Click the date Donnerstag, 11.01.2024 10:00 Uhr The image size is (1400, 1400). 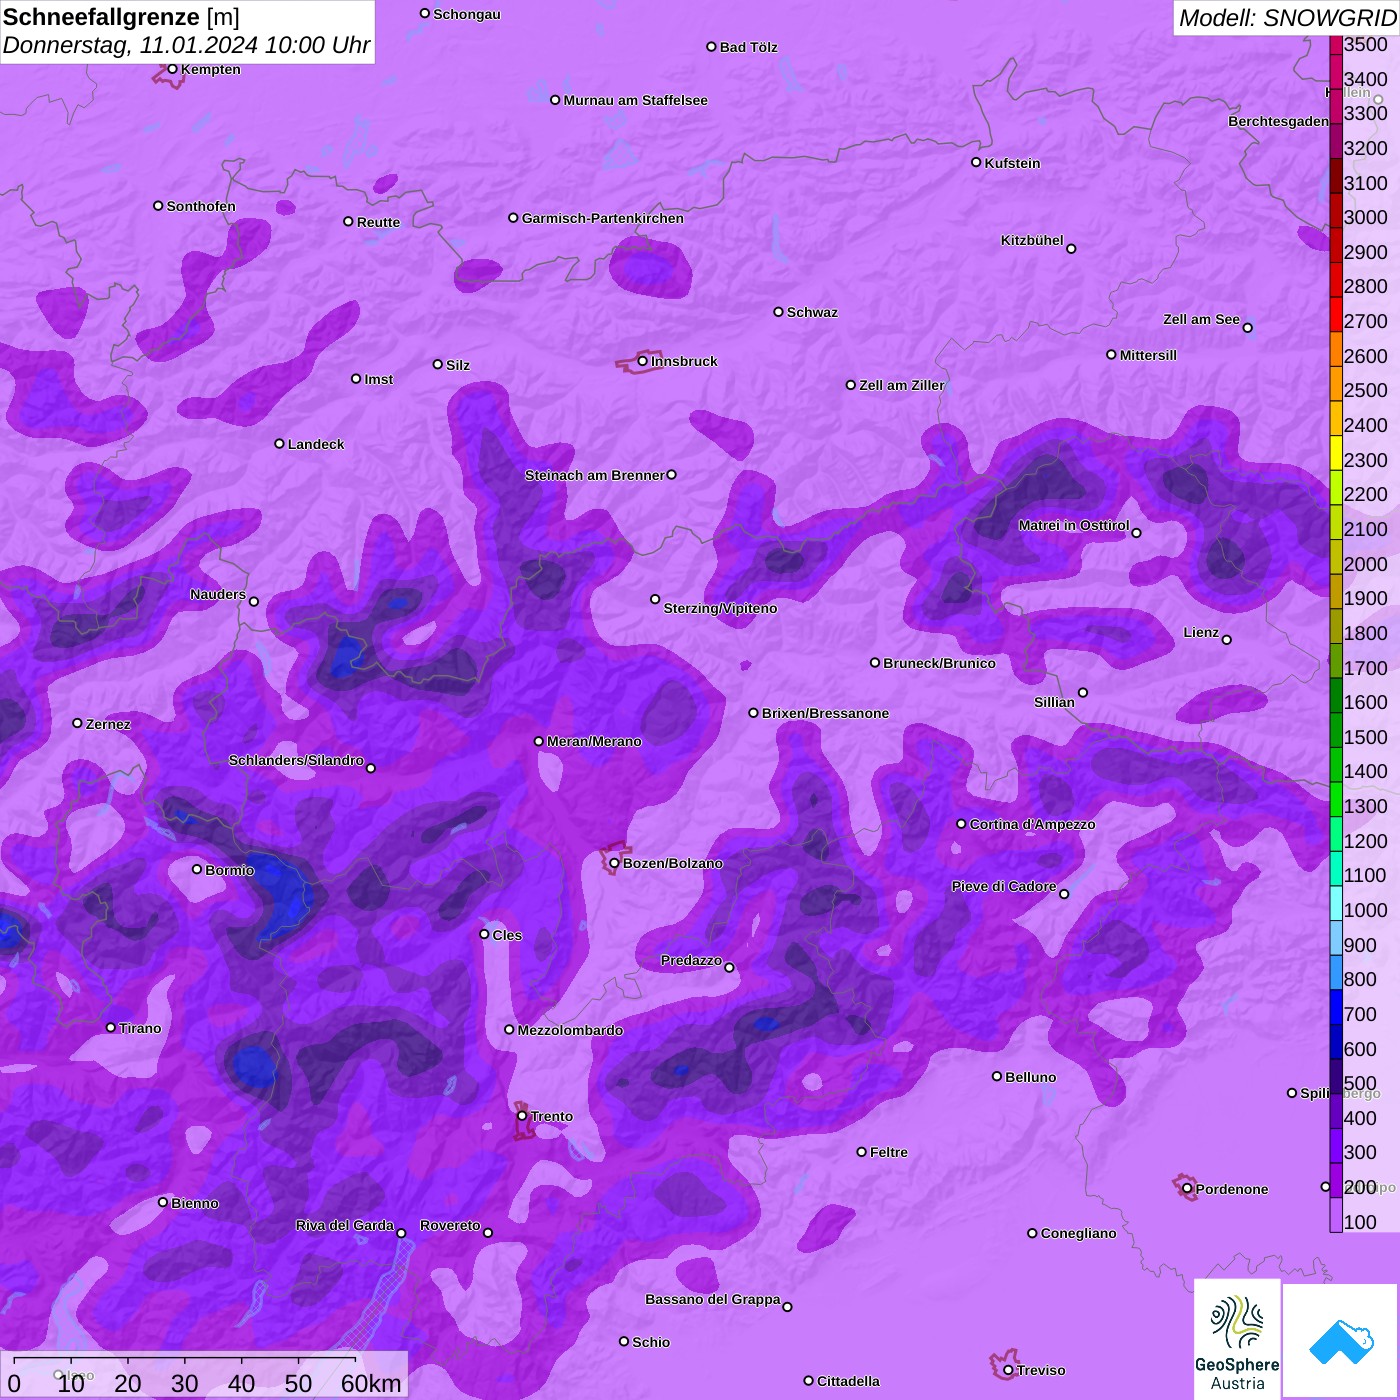tap(186, 45)
